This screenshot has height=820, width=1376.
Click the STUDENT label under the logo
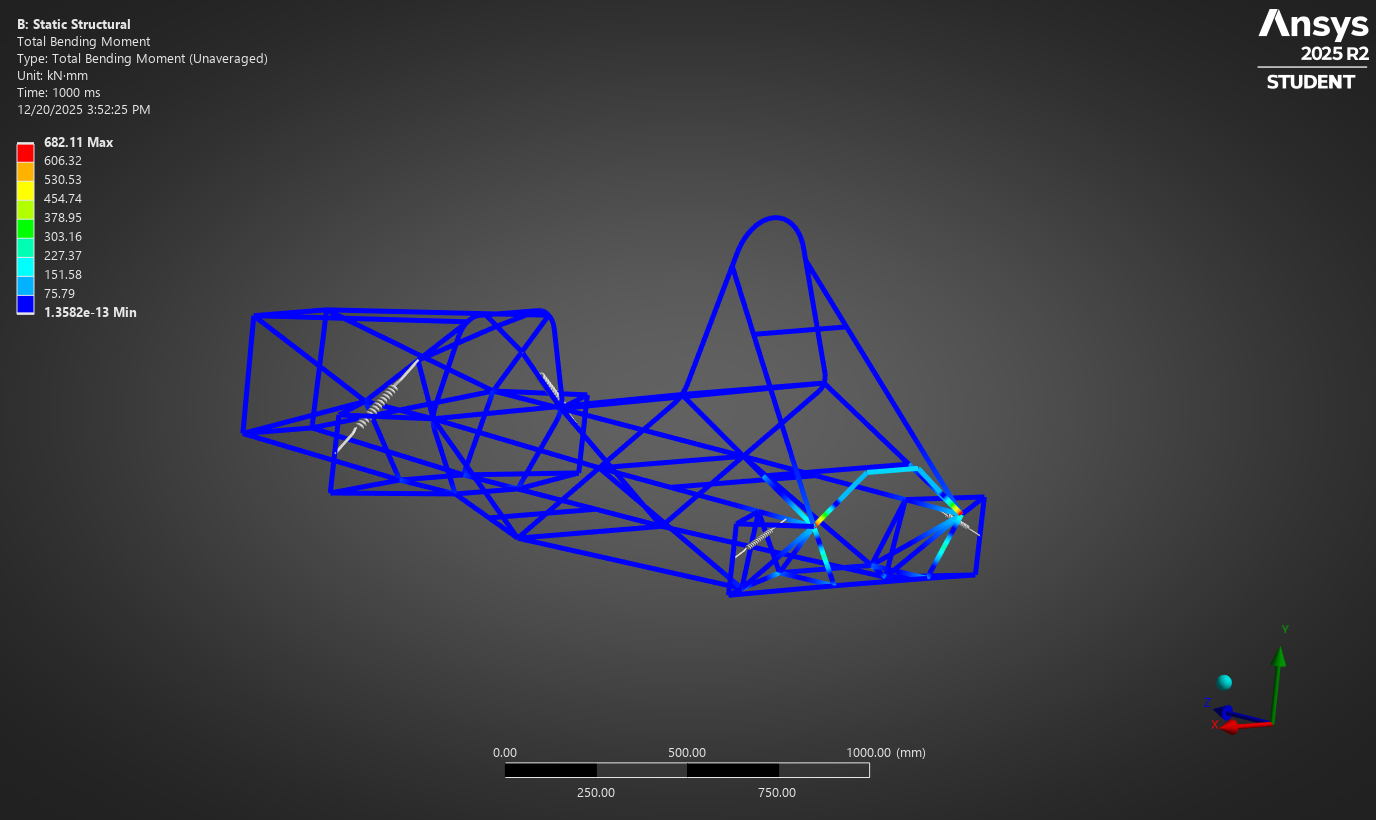point(1310,82)
